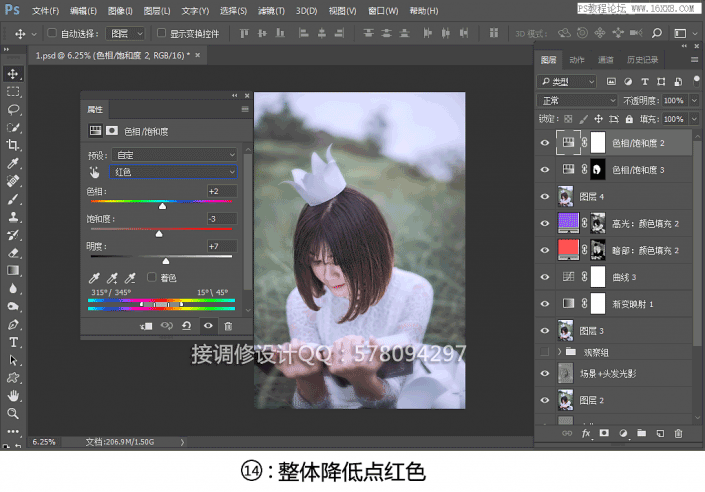705x492 pixels.
Task: Select the 图层 3 layer
Action: (614, 331)
